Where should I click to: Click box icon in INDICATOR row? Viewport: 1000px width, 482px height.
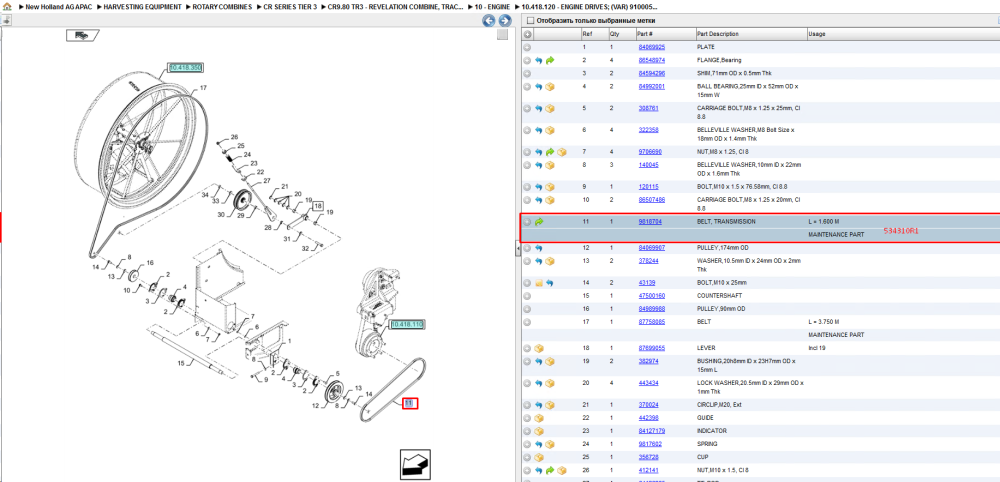click(x=538, y=431)
